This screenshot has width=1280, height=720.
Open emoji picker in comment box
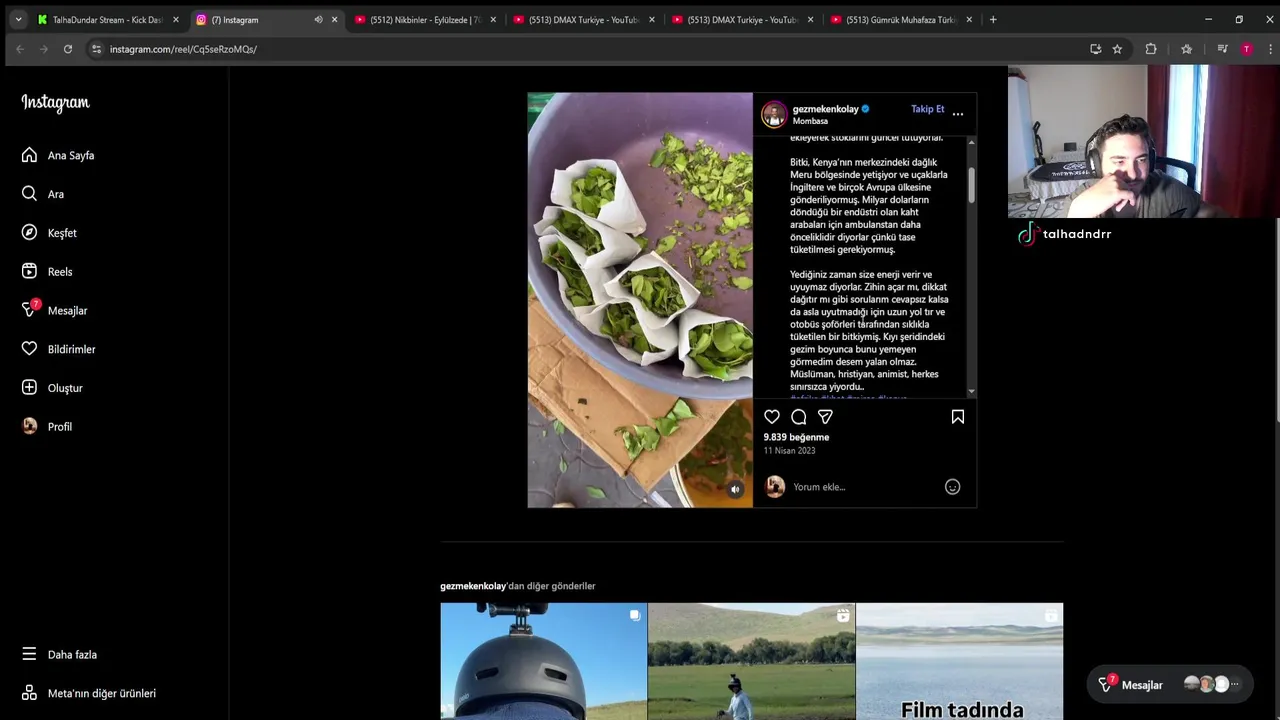pos(953,487)
